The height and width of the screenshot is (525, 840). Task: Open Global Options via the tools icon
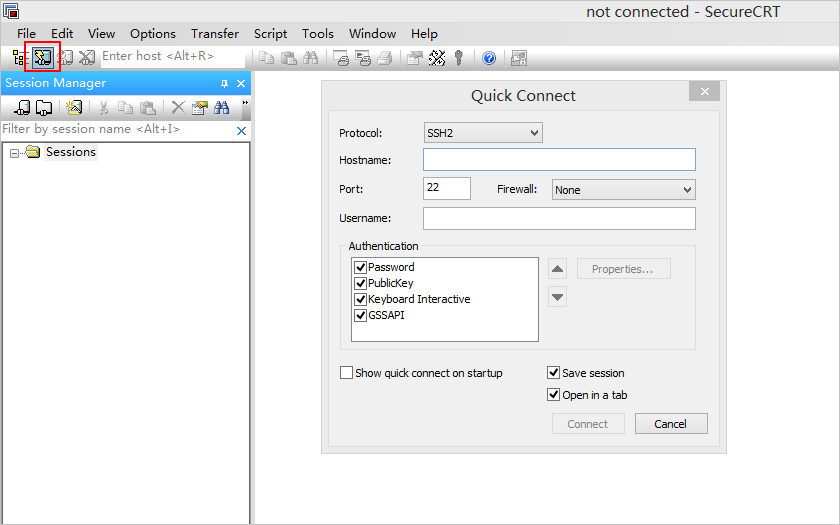coord(437,57)
